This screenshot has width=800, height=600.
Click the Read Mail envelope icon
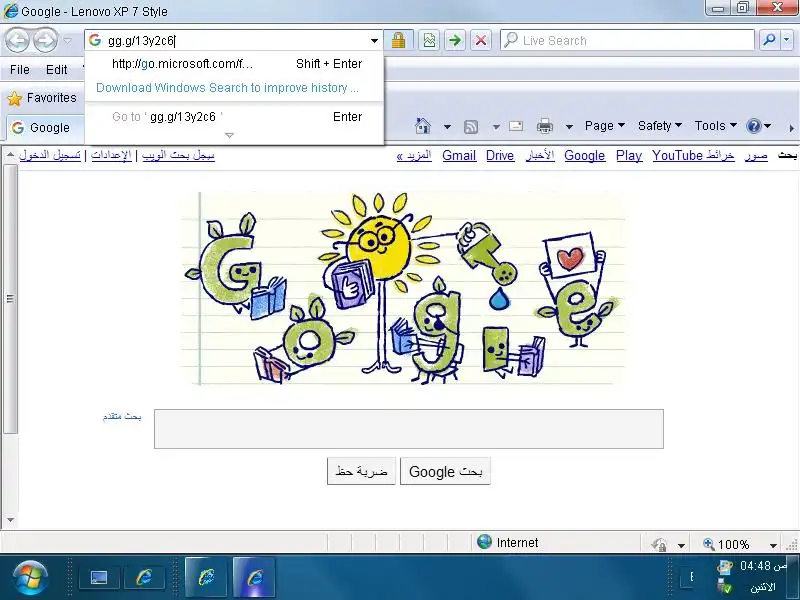click(516, 126)
